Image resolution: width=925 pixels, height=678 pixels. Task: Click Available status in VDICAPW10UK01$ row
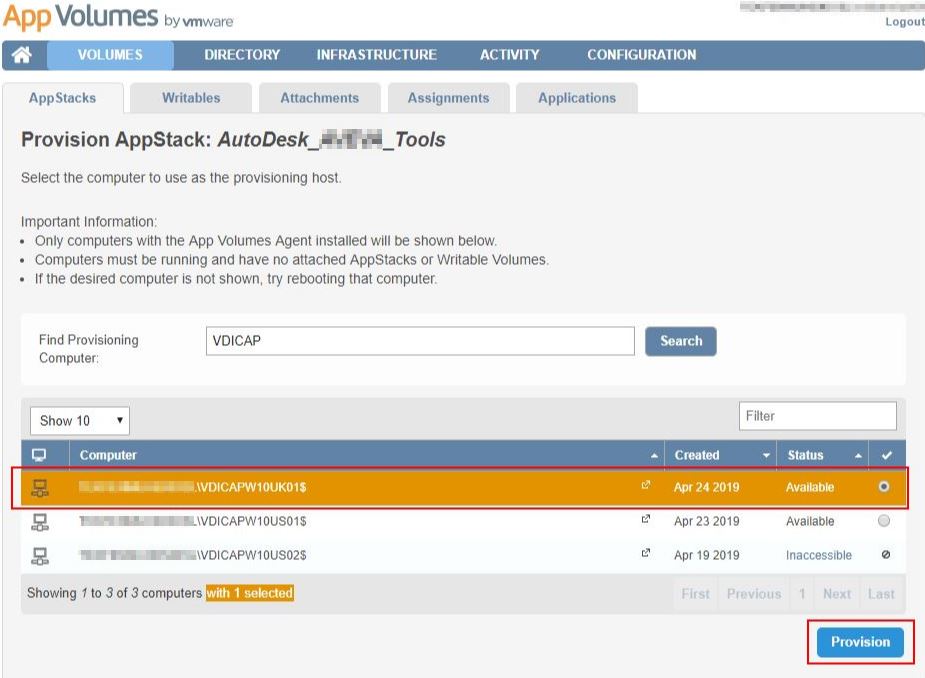coord(810,487)
